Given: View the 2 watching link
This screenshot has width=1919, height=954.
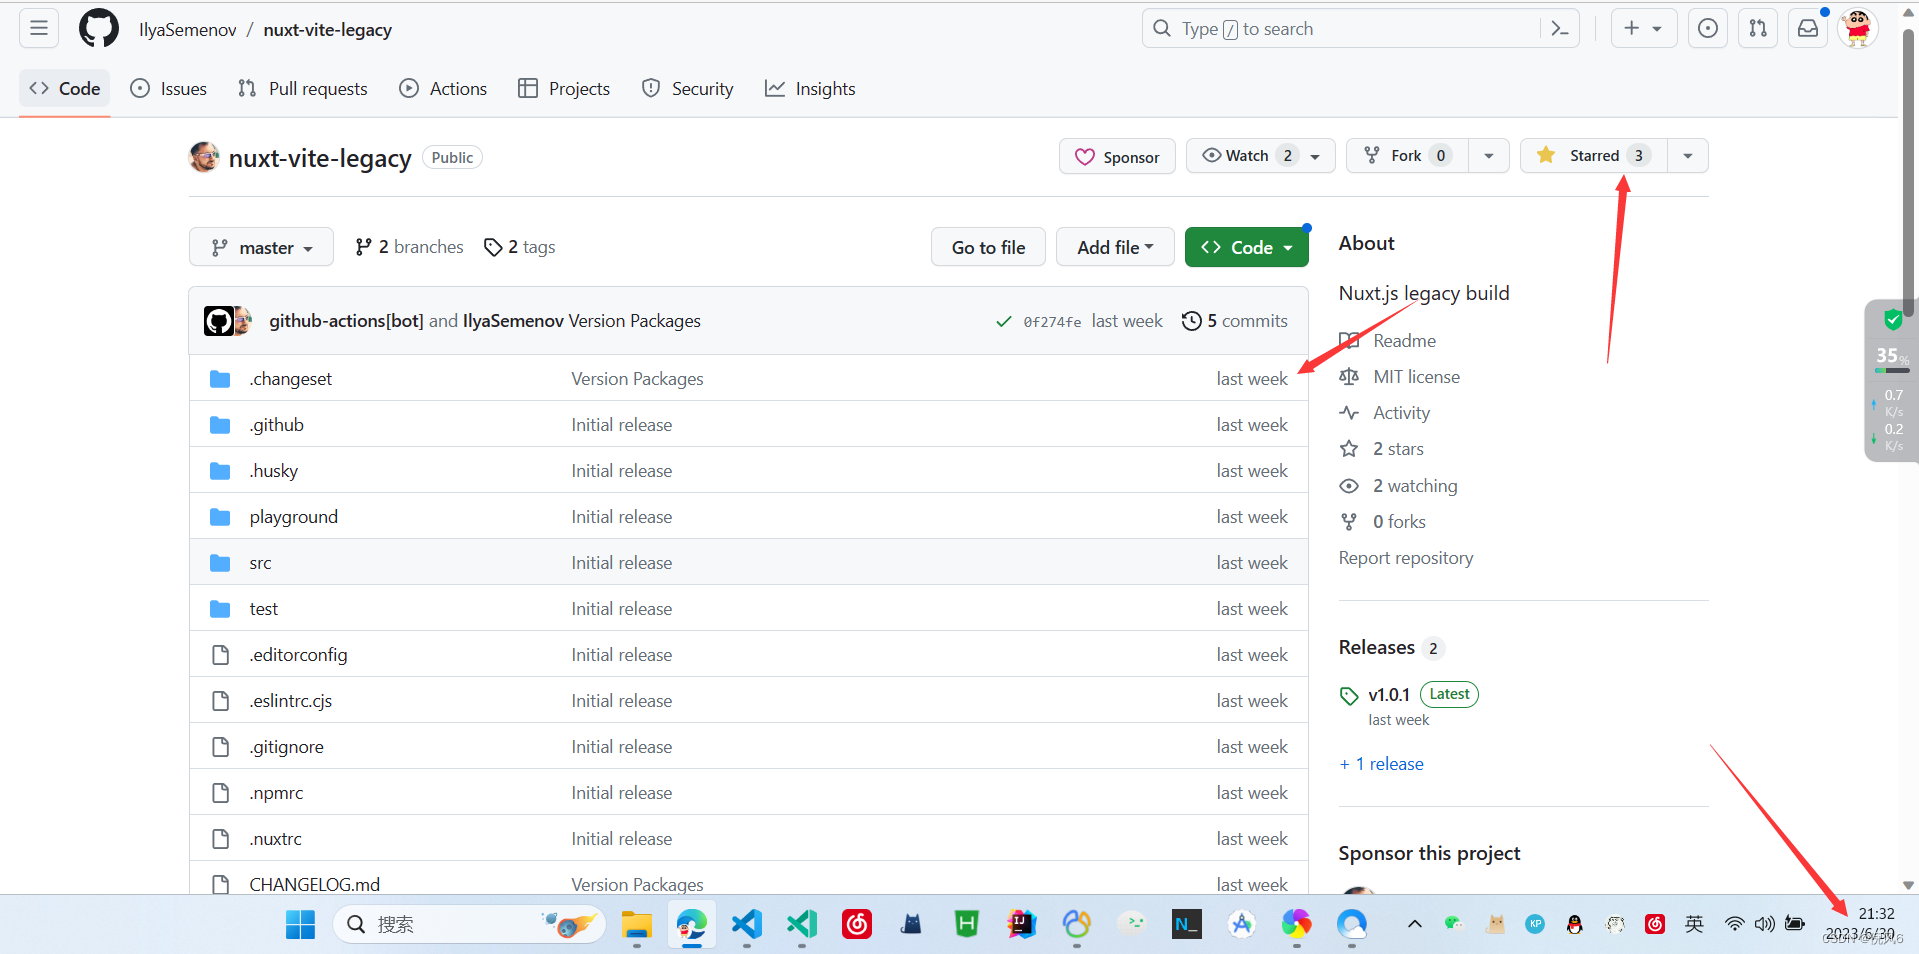Looking at the screenshot, I should pos(1399,486).
